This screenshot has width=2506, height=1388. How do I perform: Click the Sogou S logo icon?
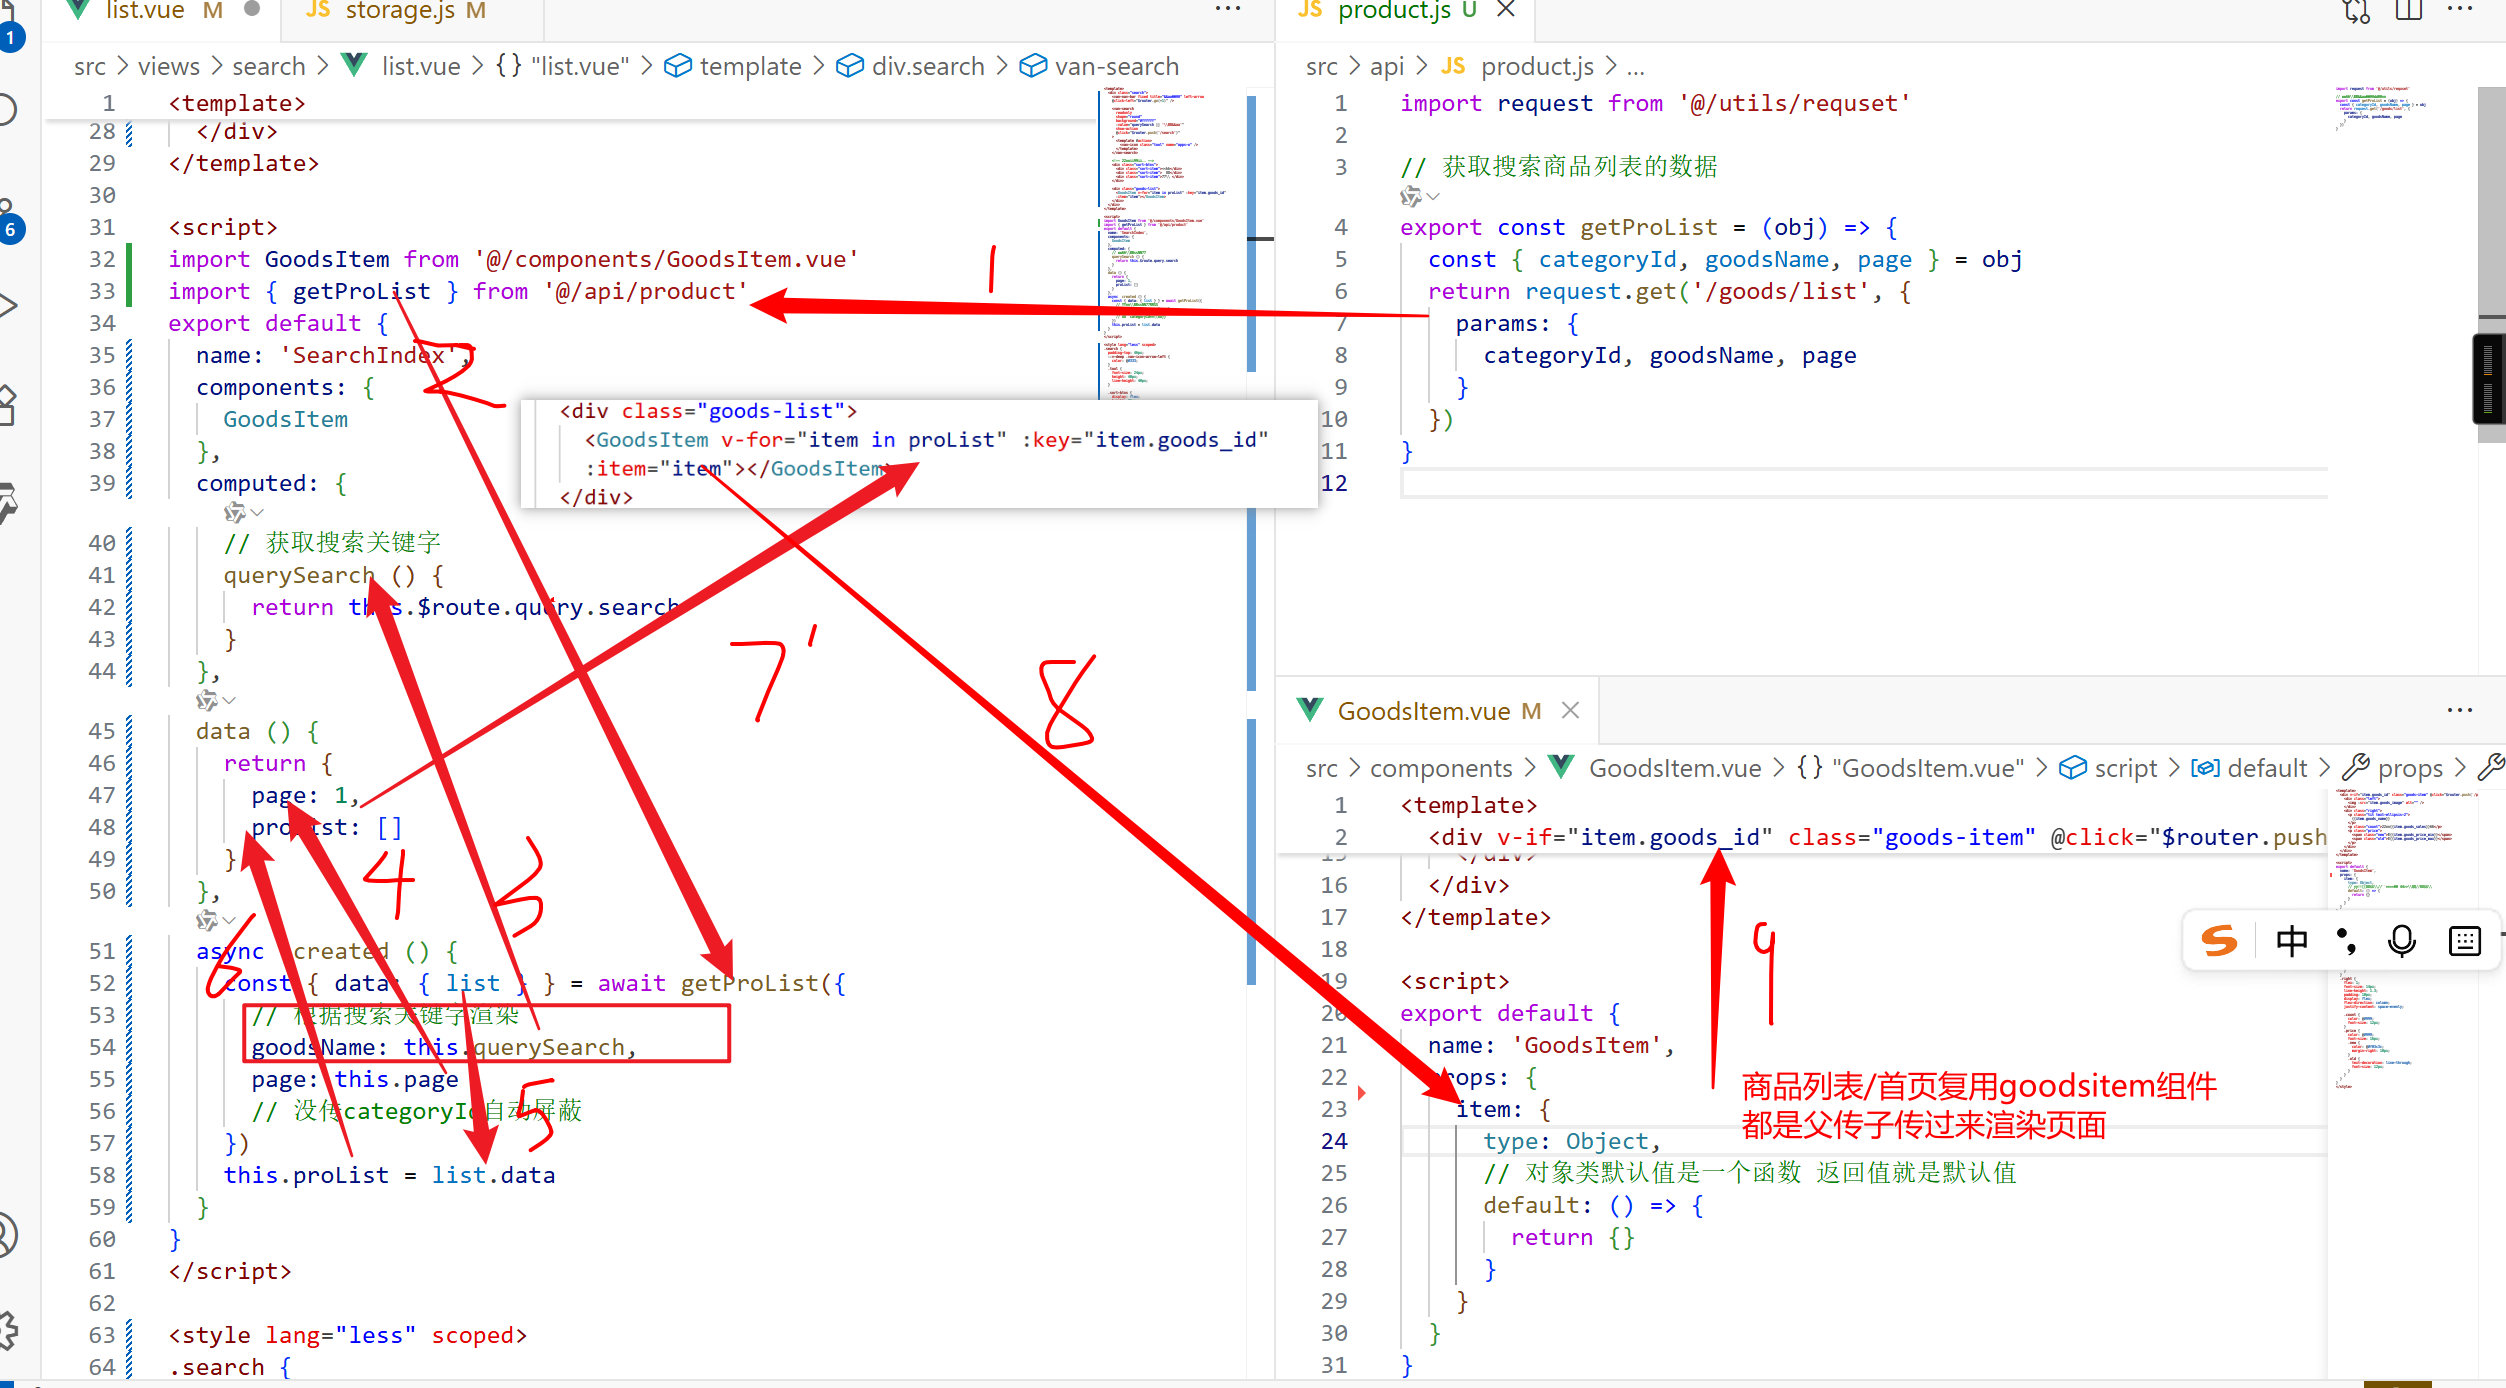2219,941
